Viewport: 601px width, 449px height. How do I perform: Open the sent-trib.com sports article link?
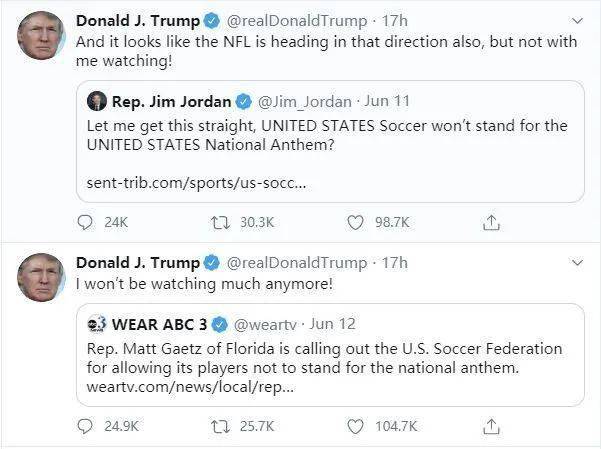click(x=196, y=183)
